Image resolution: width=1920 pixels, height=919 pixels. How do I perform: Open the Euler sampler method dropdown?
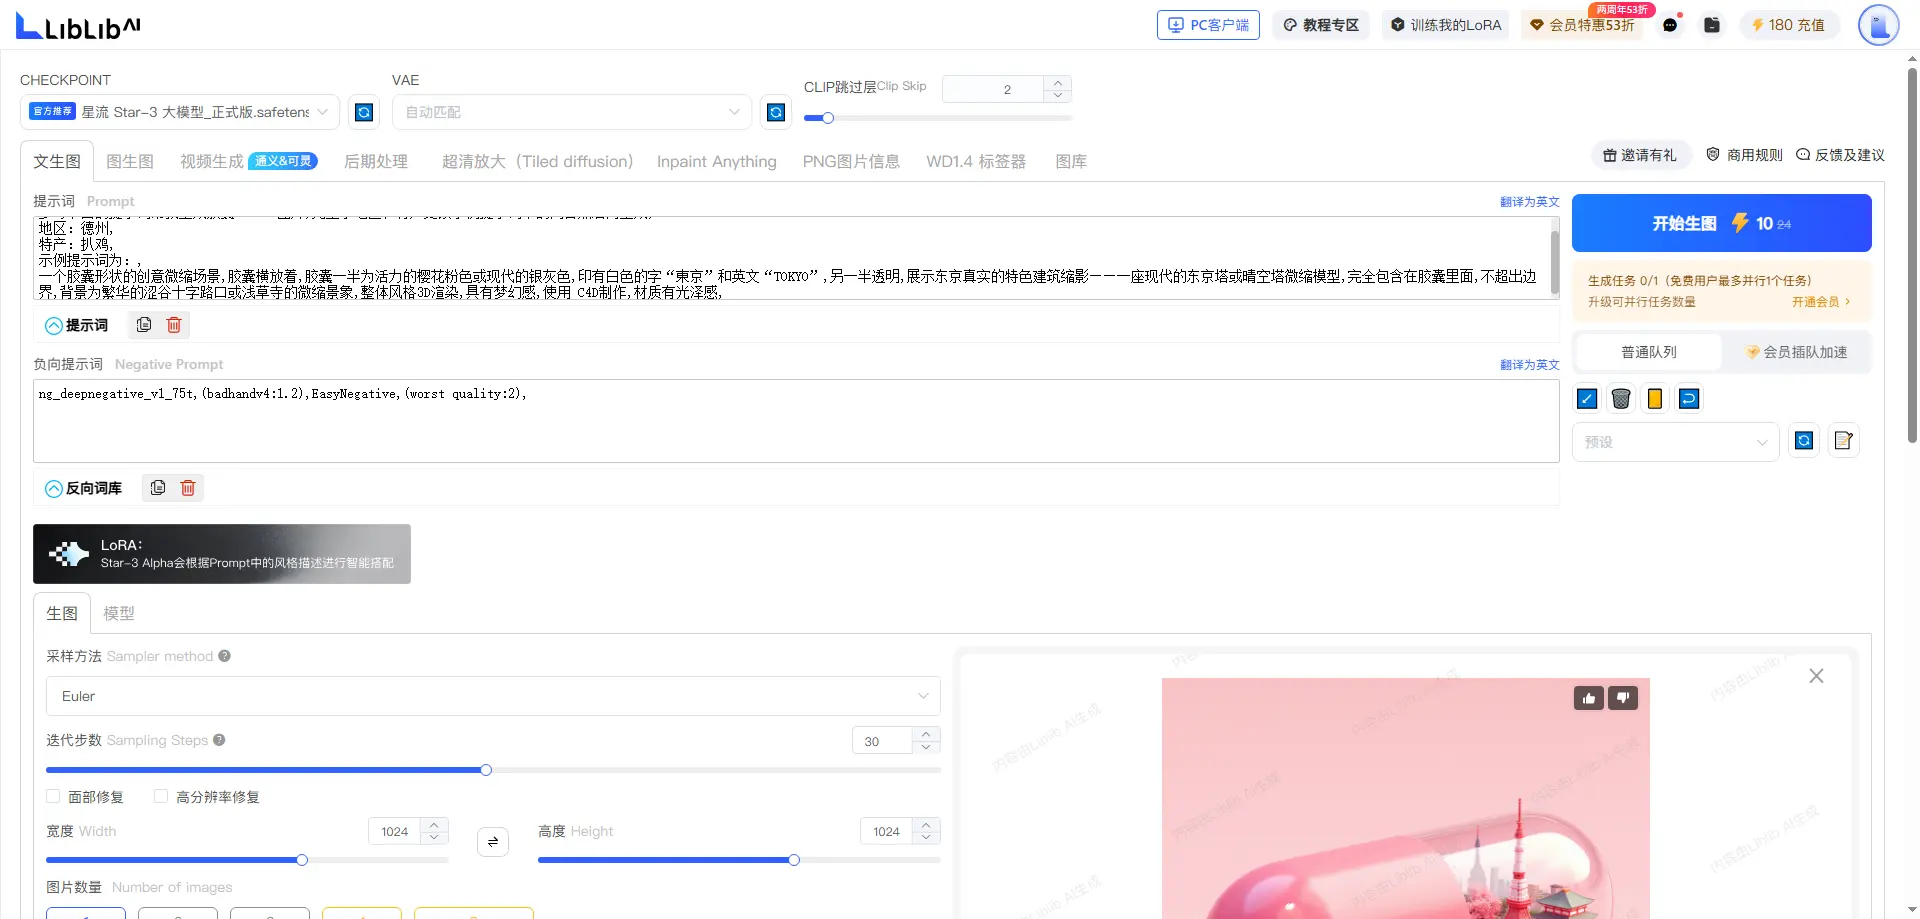point(493,696)
